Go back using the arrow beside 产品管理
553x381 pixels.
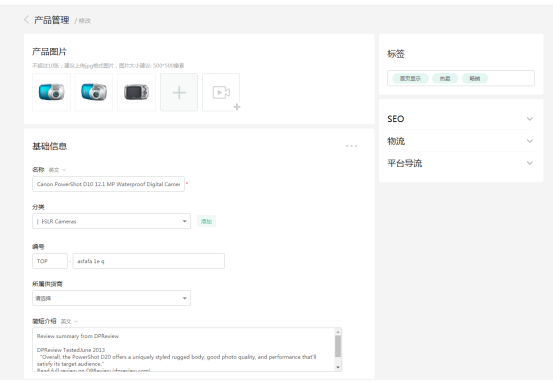26,20
